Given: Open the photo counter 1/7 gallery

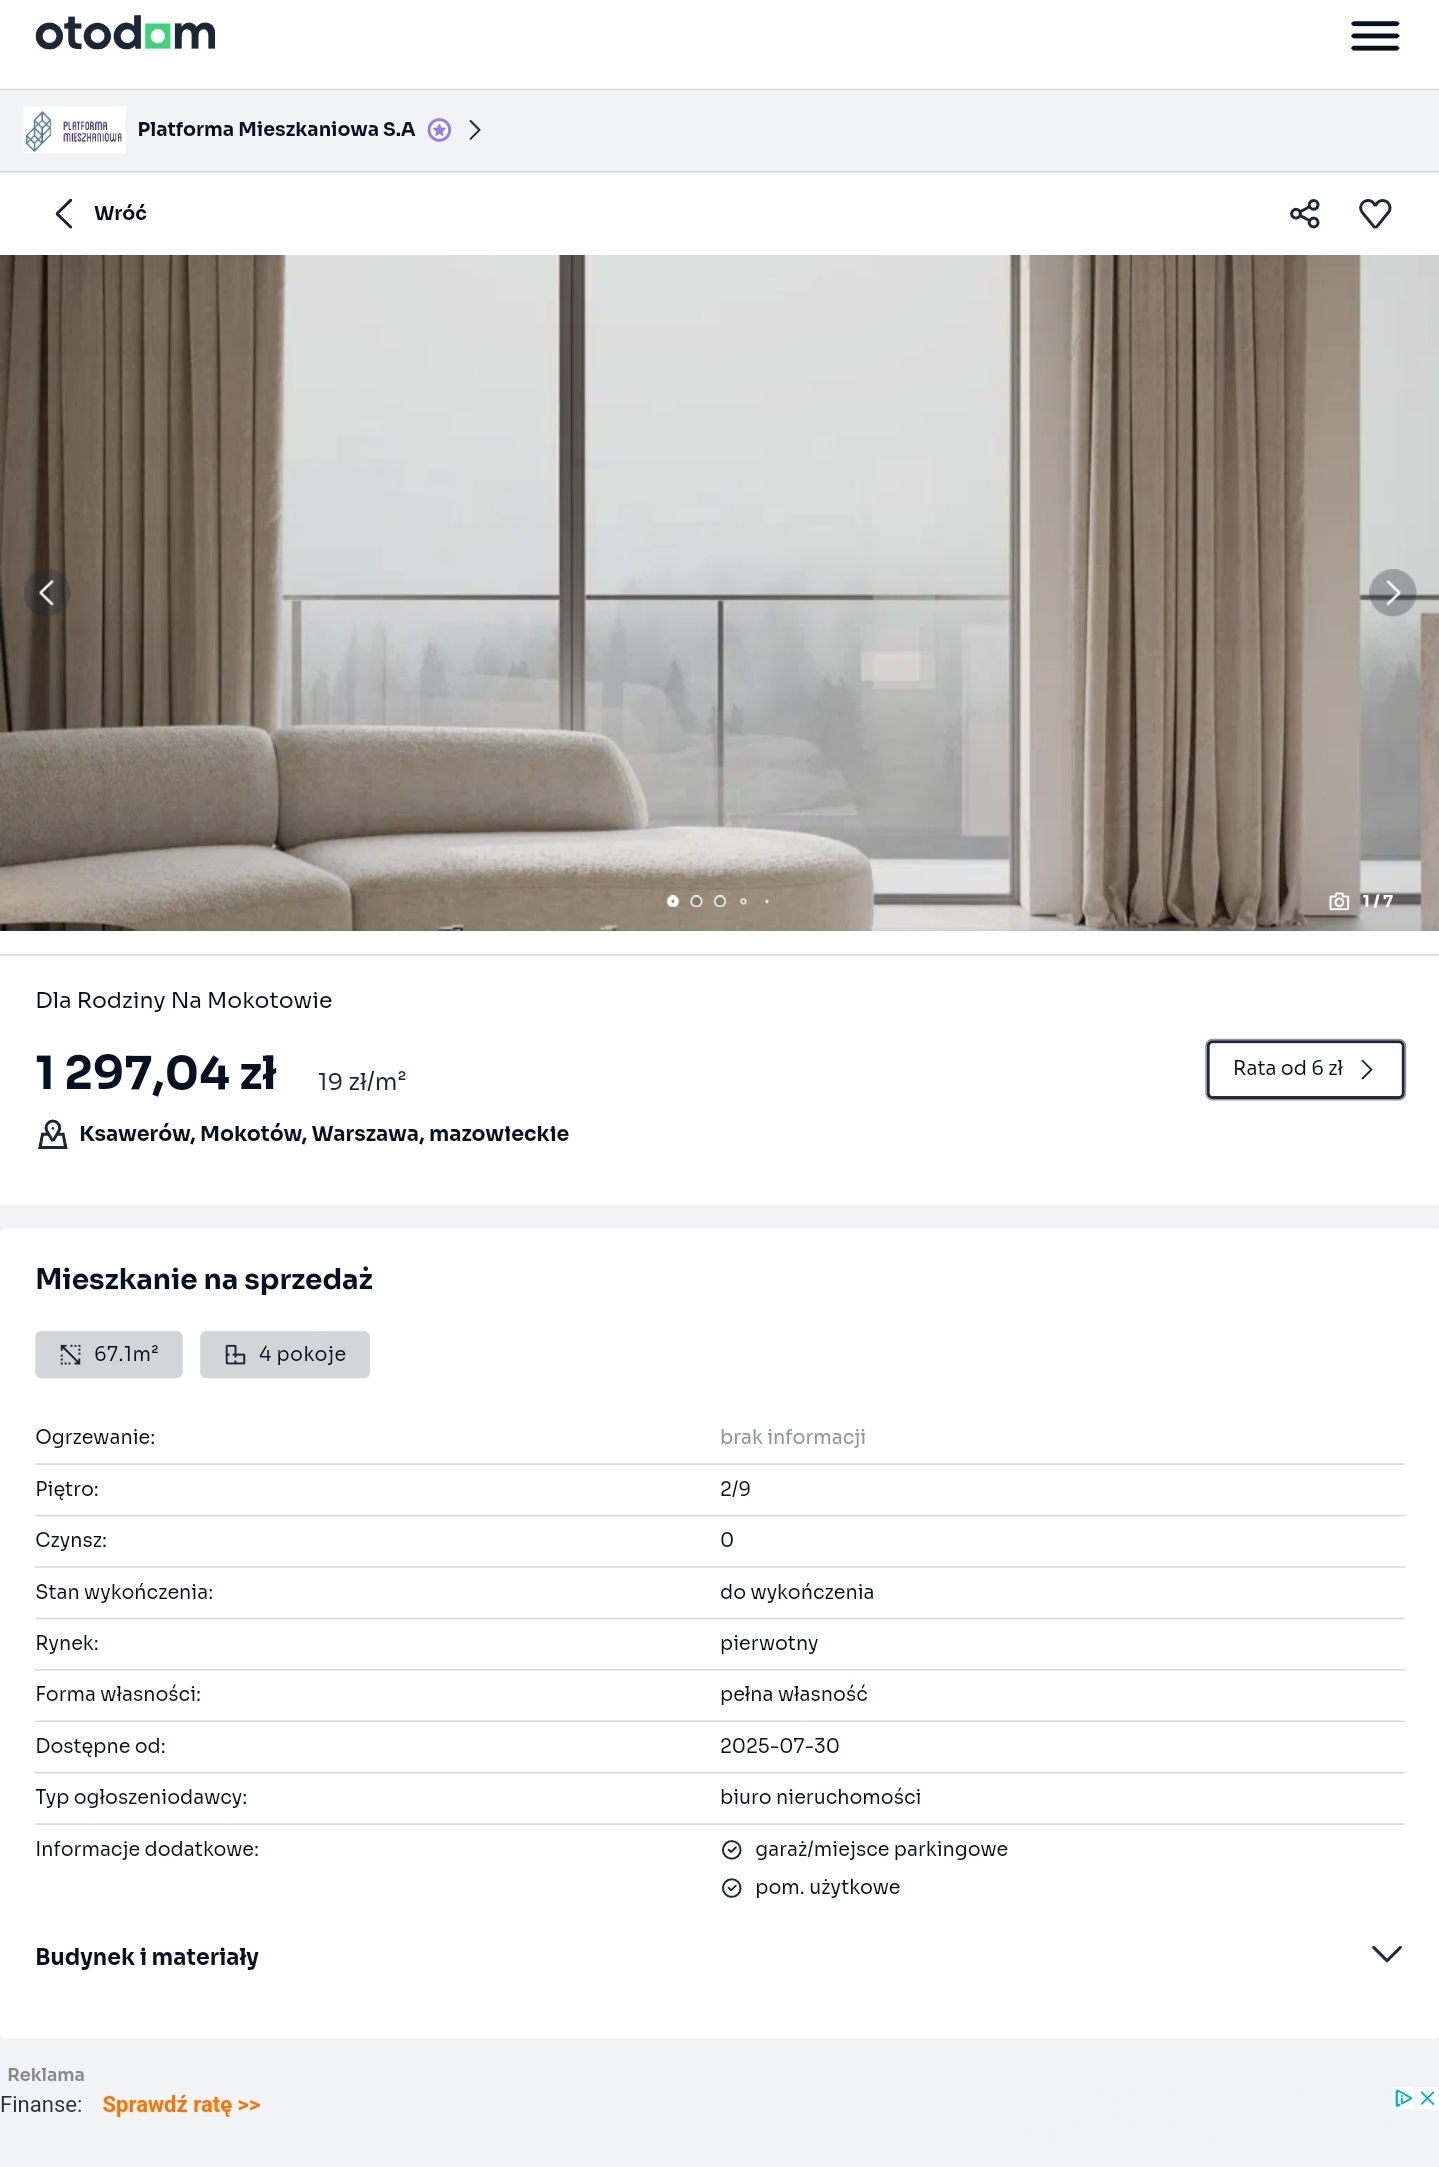Looking at the screenshot, I should pos(1362,901).
